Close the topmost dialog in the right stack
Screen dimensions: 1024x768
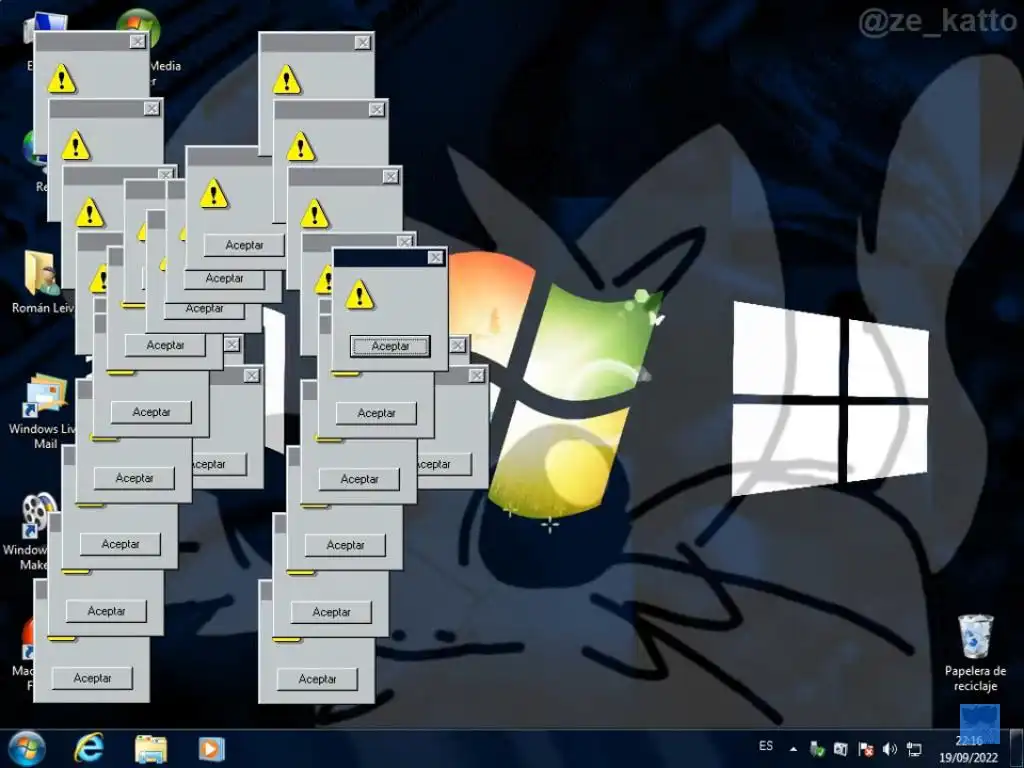[x=362, y=42]
